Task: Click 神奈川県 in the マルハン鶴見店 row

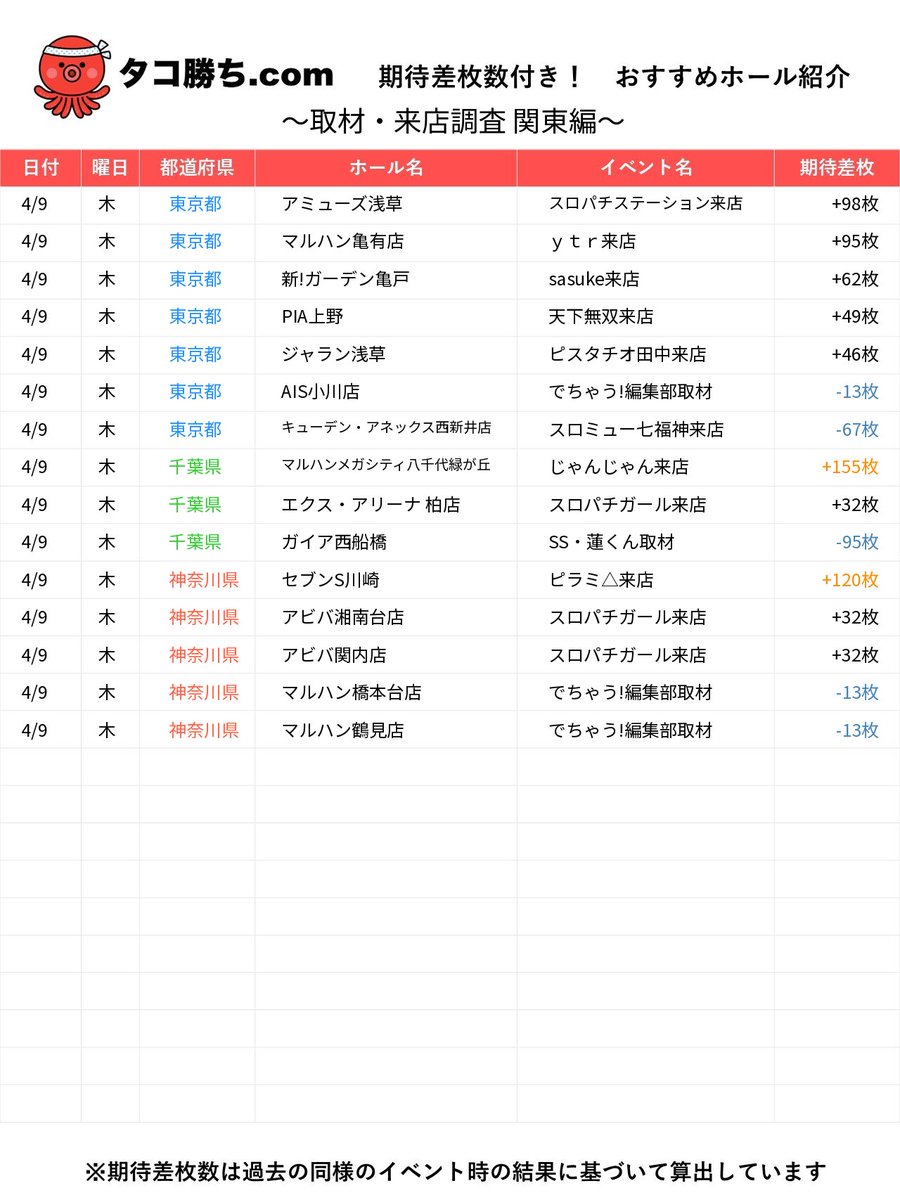Action: point(204,730)
